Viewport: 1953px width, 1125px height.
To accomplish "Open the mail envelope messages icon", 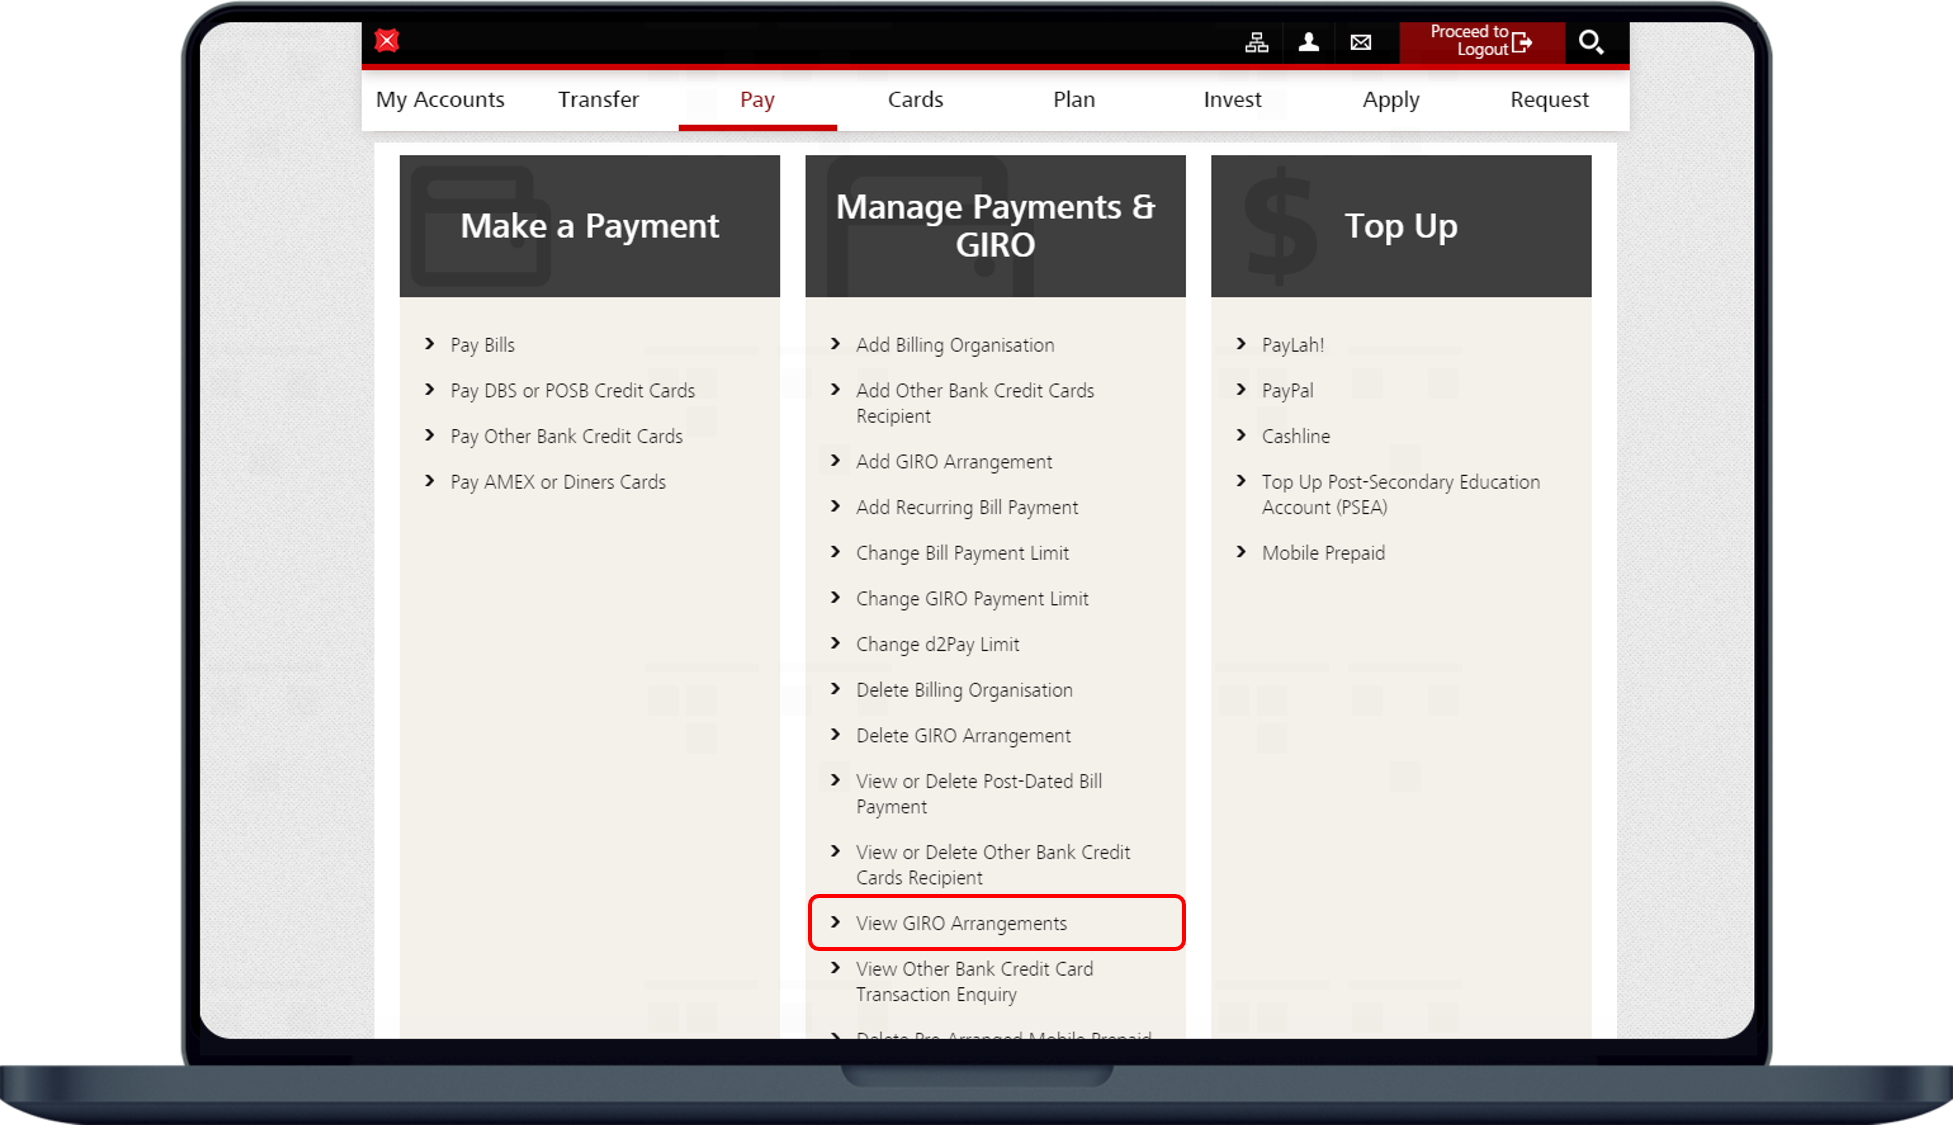I will click(x=1360, y=42).
